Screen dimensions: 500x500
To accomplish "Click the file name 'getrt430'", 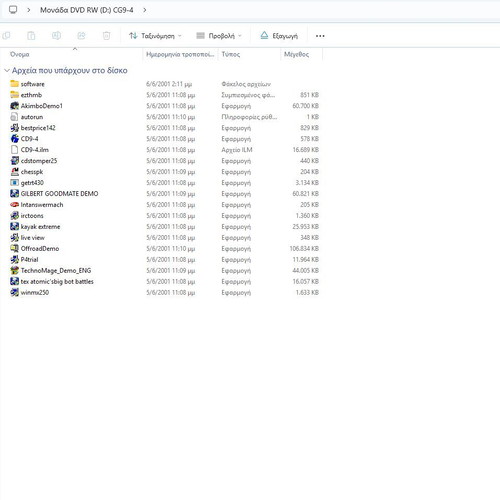I will 32,183.
